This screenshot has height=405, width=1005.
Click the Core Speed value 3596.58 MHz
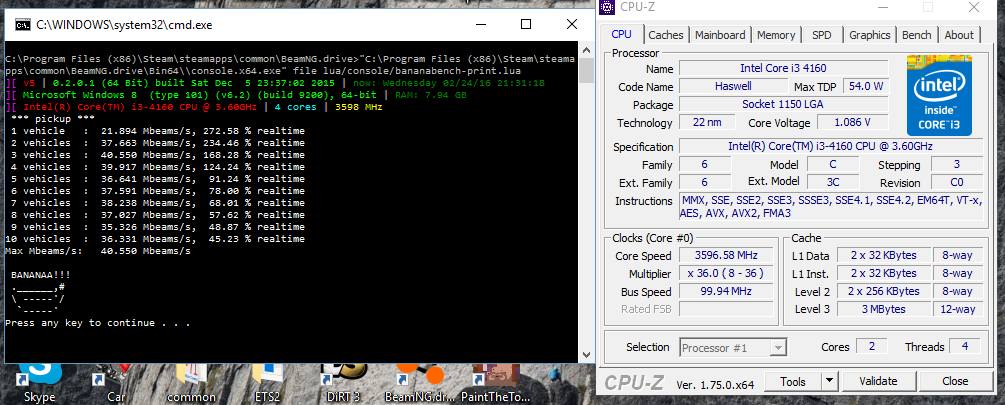(x=724, y=256)
